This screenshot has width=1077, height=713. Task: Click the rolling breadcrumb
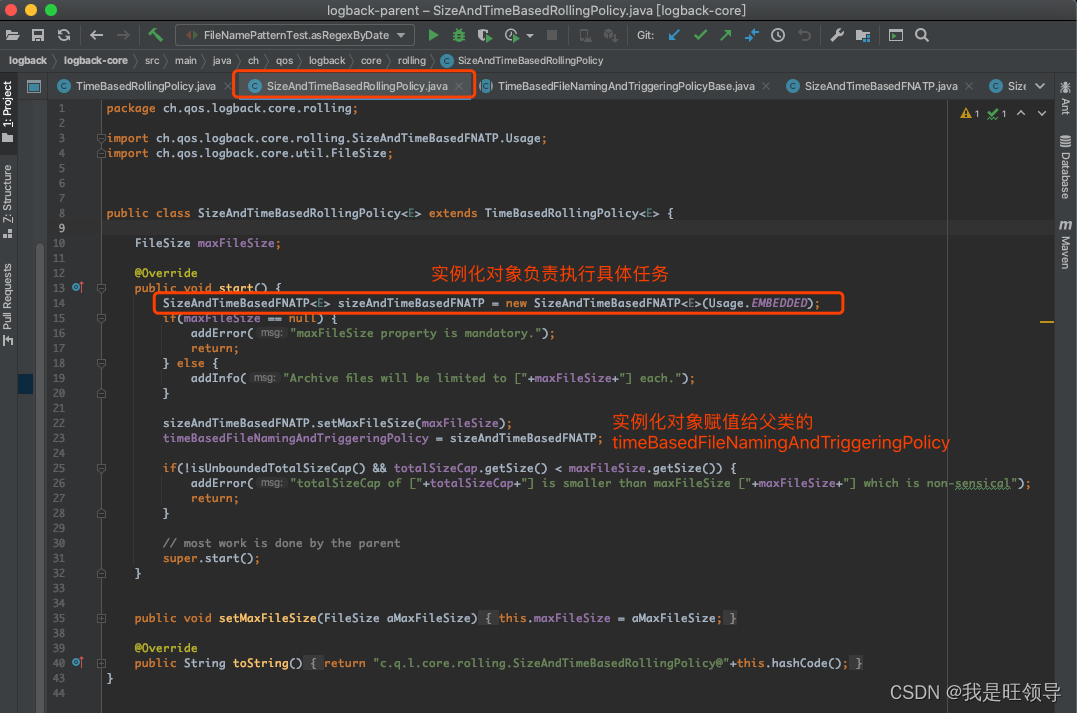pos(411,60)
